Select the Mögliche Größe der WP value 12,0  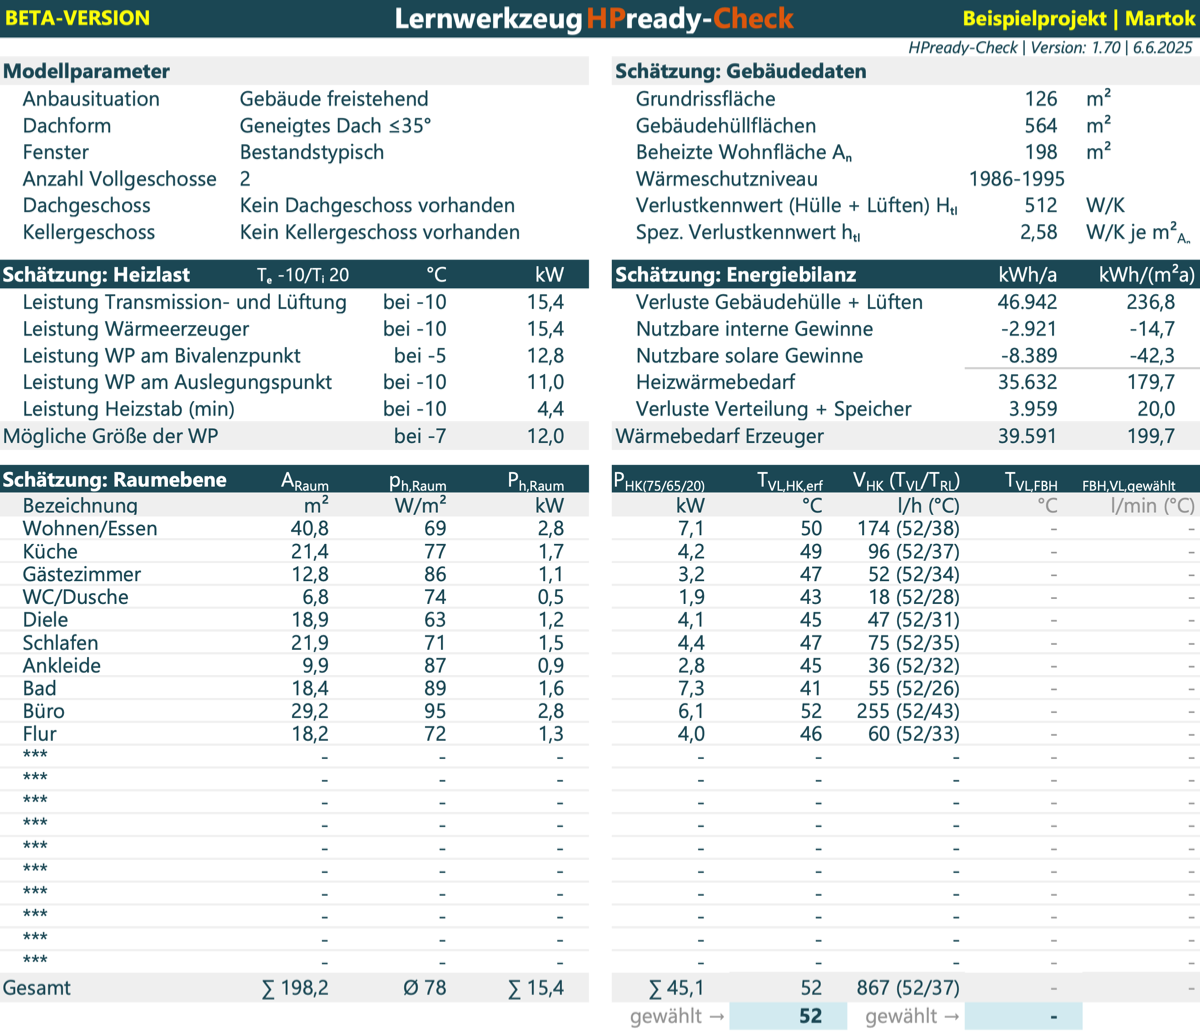(x=545, y=436)
